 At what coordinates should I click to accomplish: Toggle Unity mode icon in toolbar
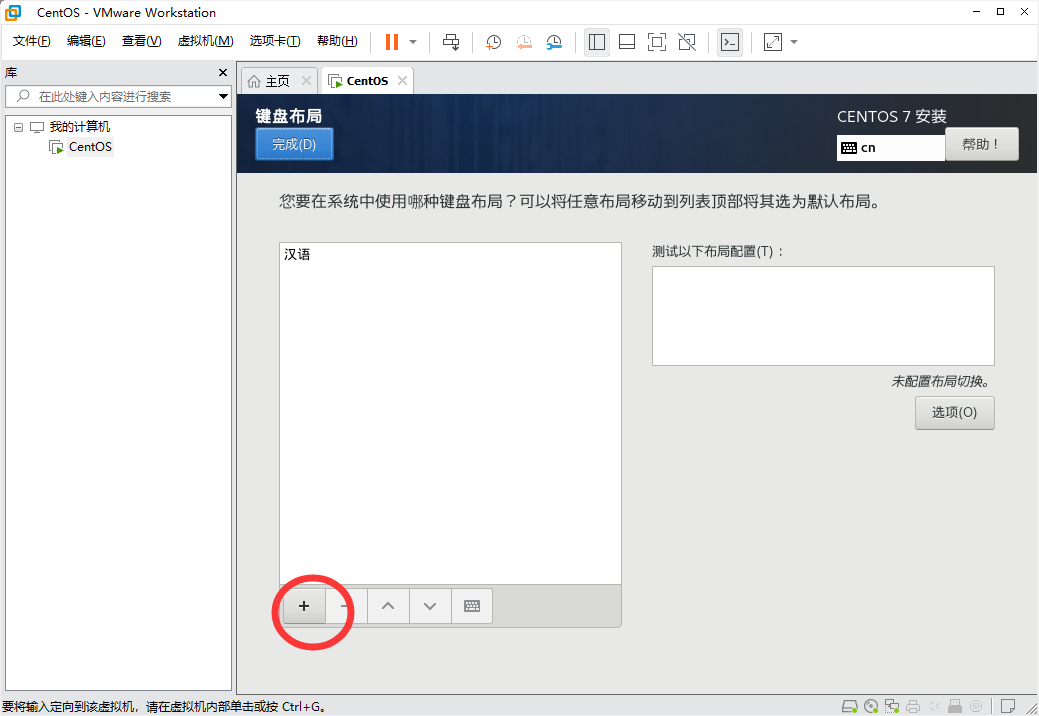point(687,42)
